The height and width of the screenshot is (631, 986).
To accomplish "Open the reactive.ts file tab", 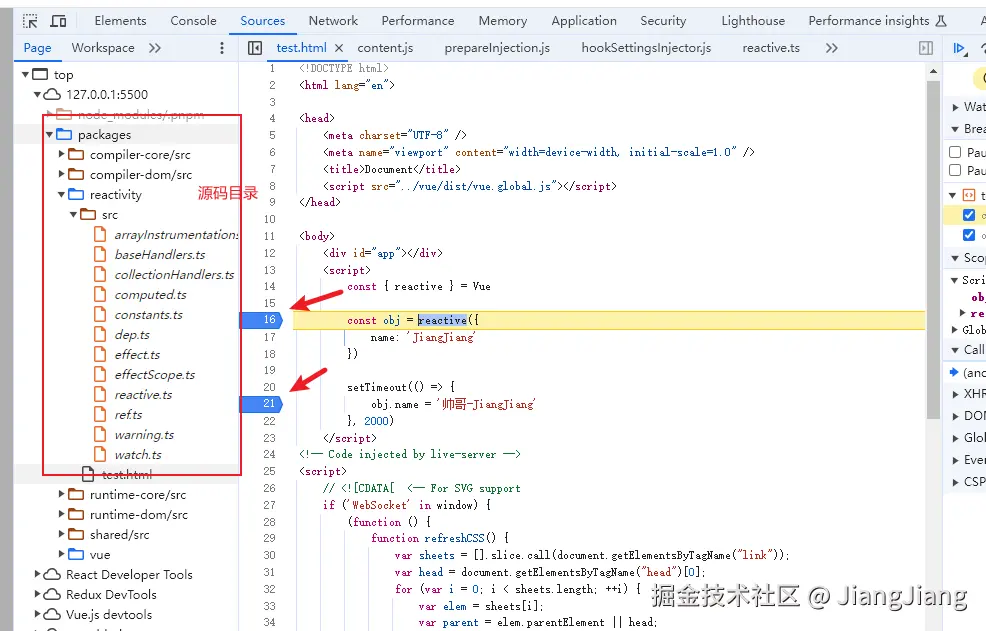I will (771, 48).
